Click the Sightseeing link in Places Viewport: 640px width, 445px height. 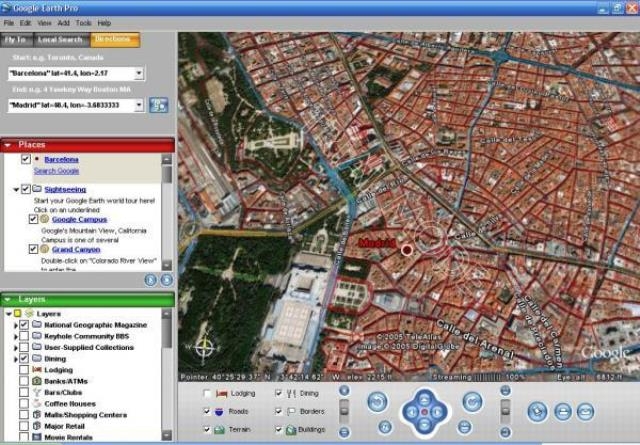pos(65,189)
